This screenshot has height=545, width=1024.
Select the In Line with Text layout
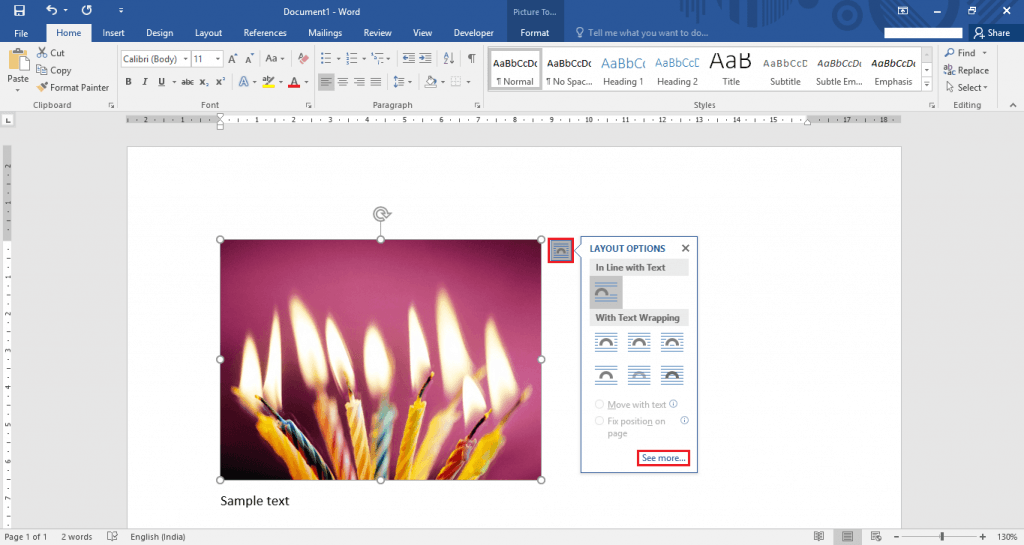coord(606,292)
